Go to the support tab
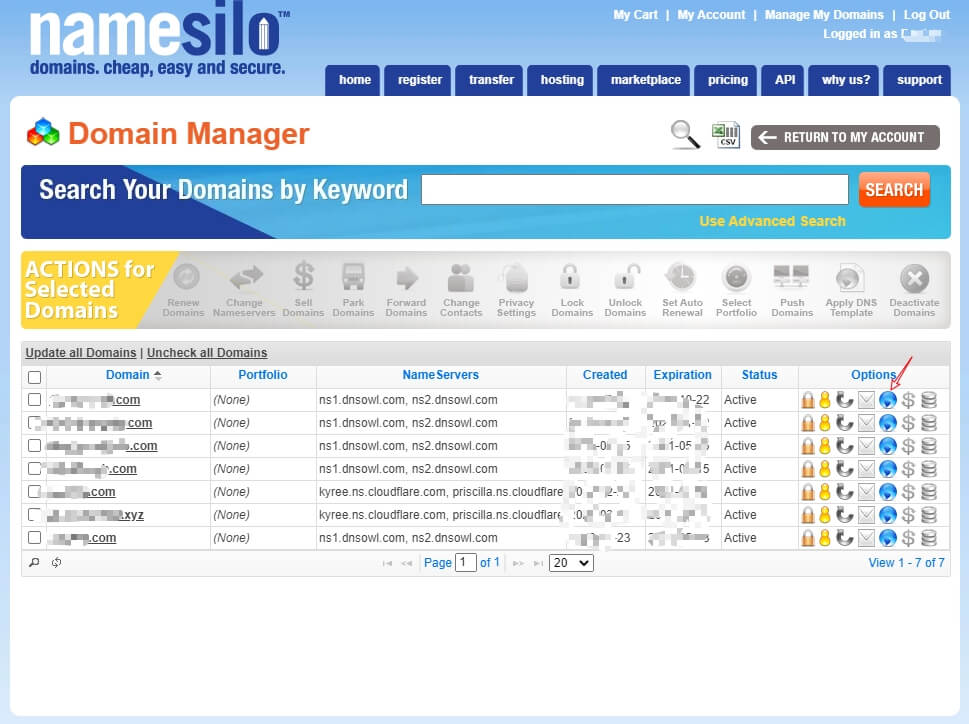The image size is (969, 724). (919, 80)
